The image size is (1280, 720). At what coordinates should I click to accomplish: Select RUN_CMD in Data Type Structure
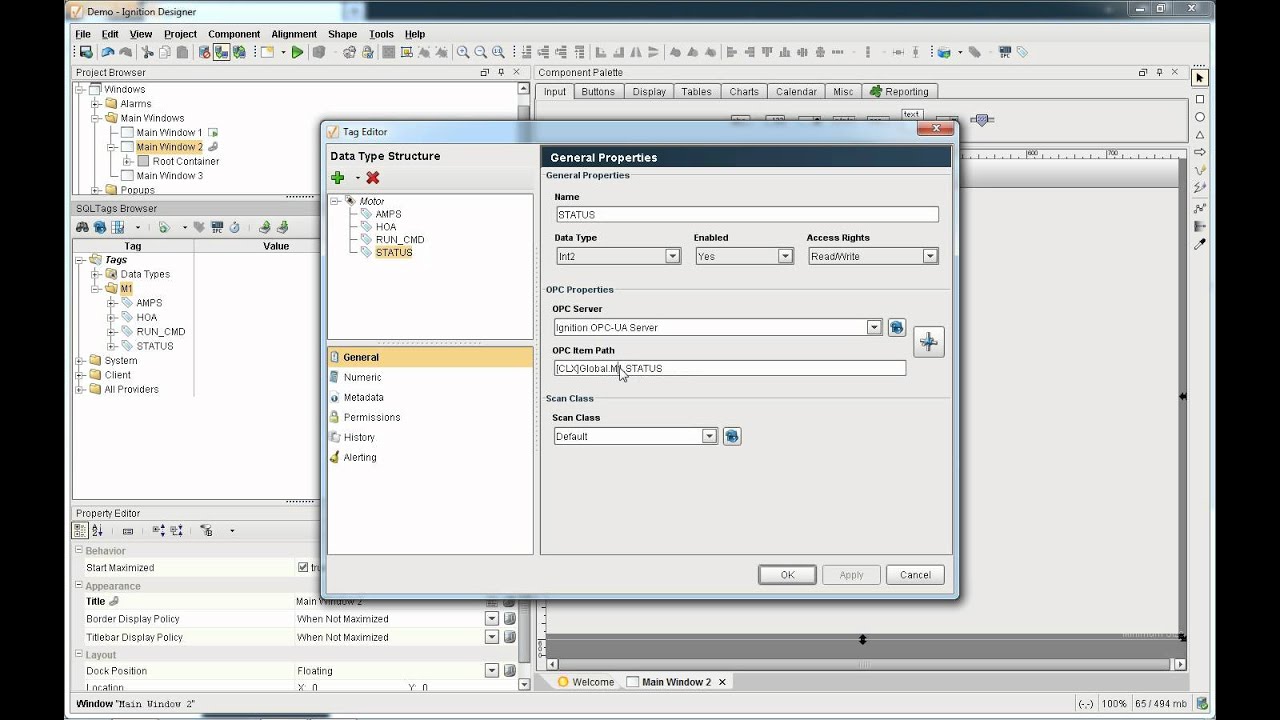[x=400, y=240]
